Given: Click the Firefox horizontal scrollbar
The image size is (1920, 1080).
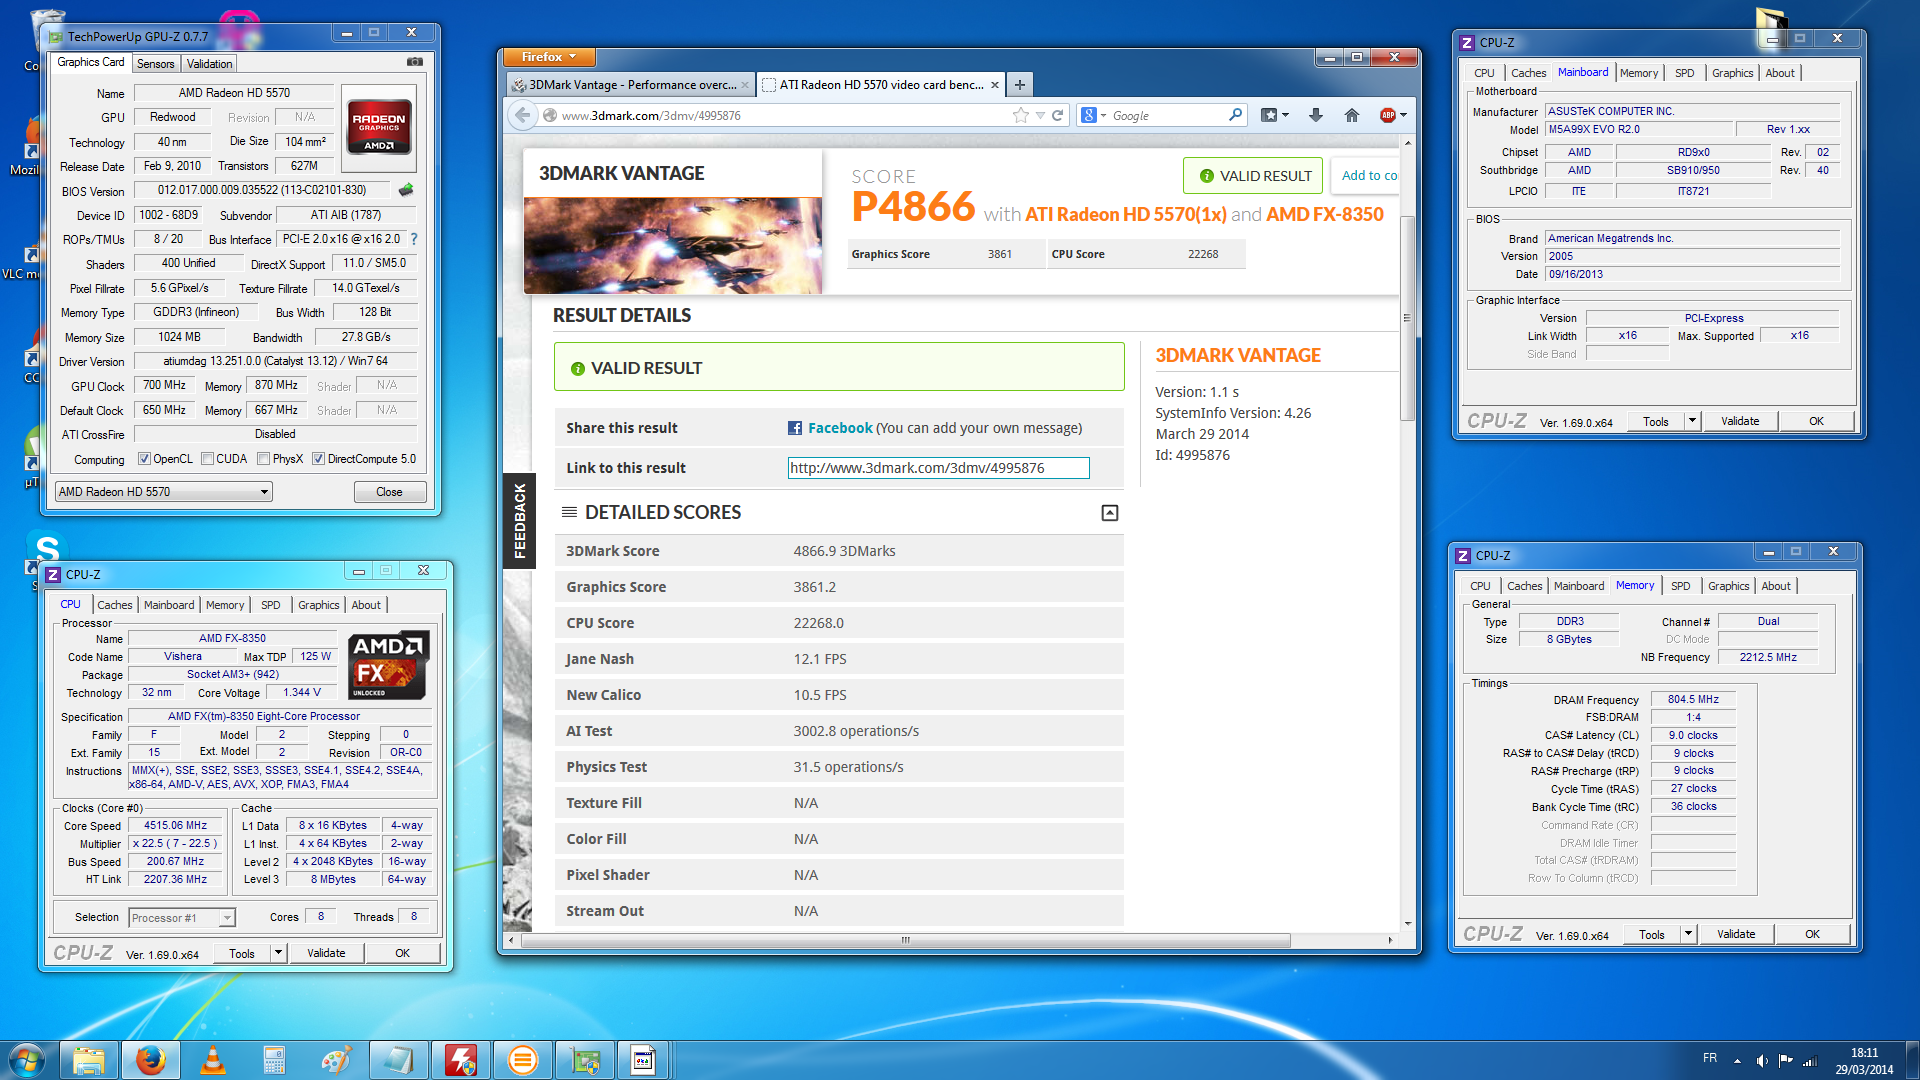Looking at the screenshot, I should (x=905, y=940).
